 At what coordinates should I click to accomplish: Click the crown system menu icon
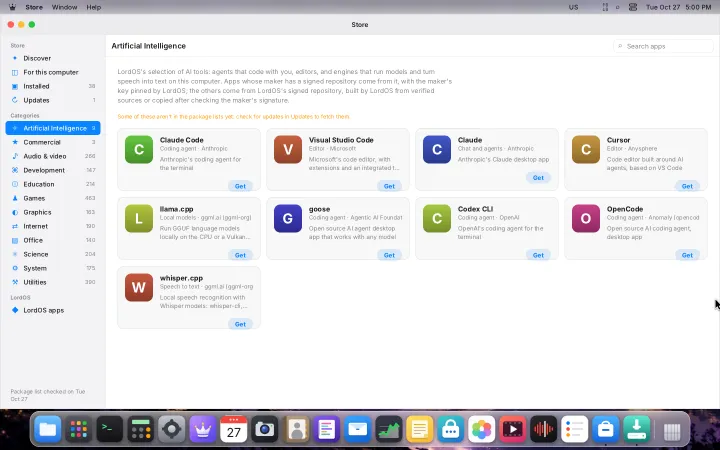[12, 7]
